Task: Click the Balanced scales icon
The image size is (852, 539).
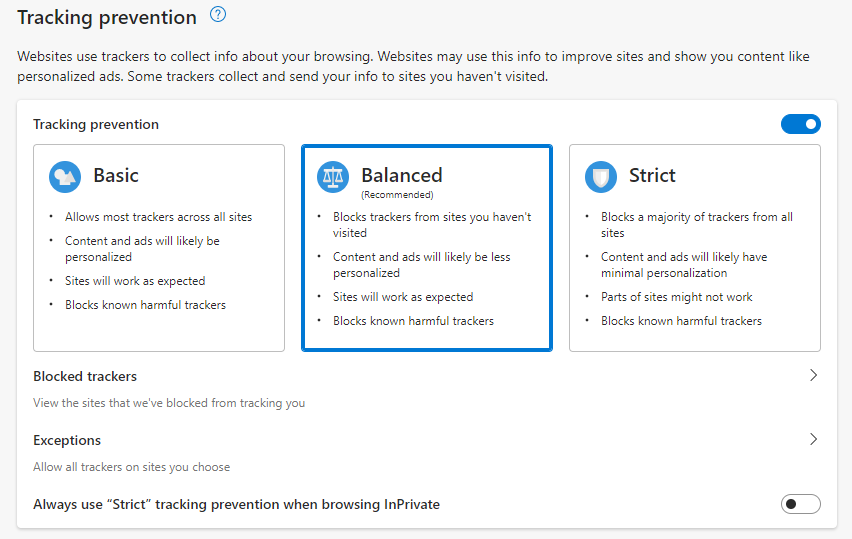Action: click(333, 177)
